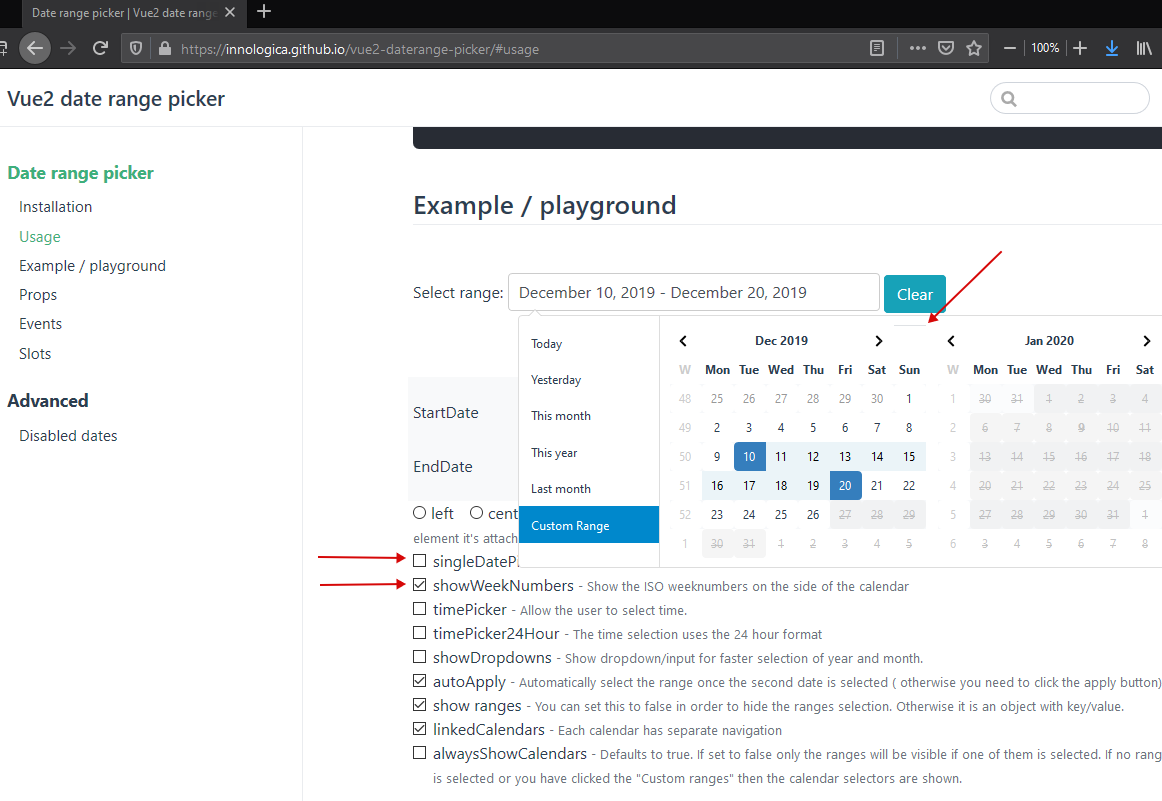Image resolution: width=1162 pixels, height=801 pixels.
Task: Click the tracking protection shield icon
Action: pyautogui.click(x=135, y=47)
